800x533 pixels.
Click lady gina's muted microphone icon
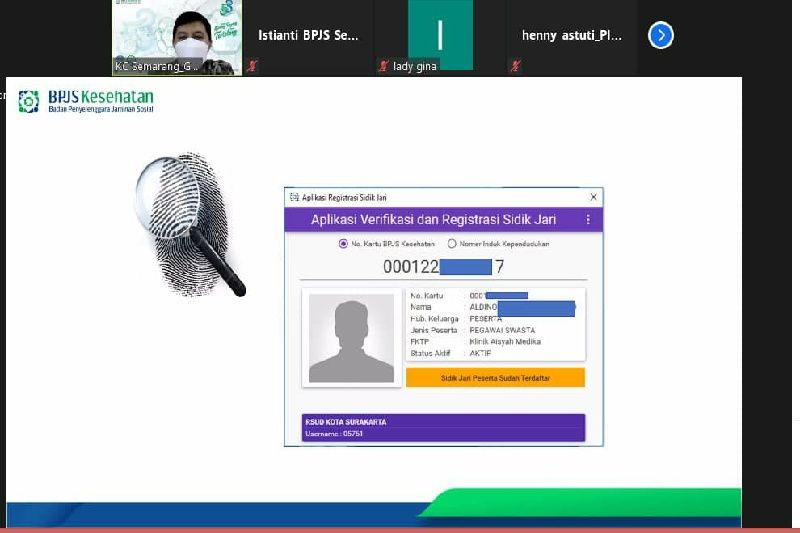point(383,66)
